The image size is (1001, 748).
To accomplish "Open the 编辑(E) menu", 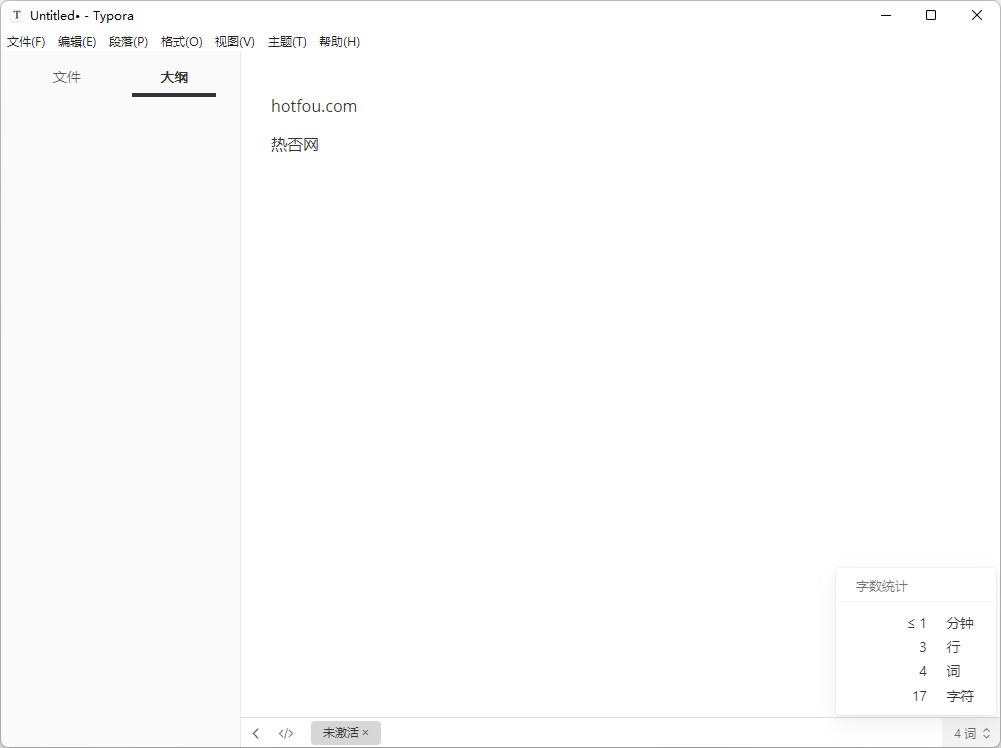I will 77,41.
